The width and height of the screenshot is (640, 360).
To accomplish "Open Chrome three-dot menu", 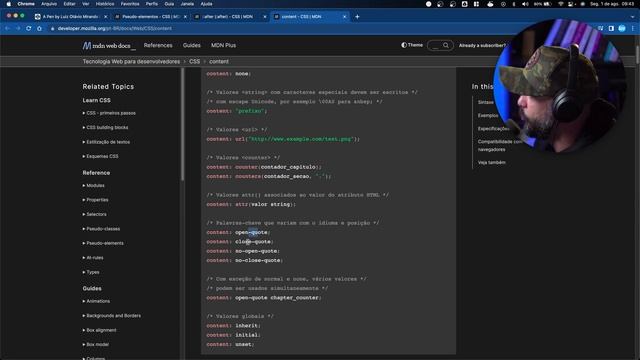I will click(x=633, y=29).
